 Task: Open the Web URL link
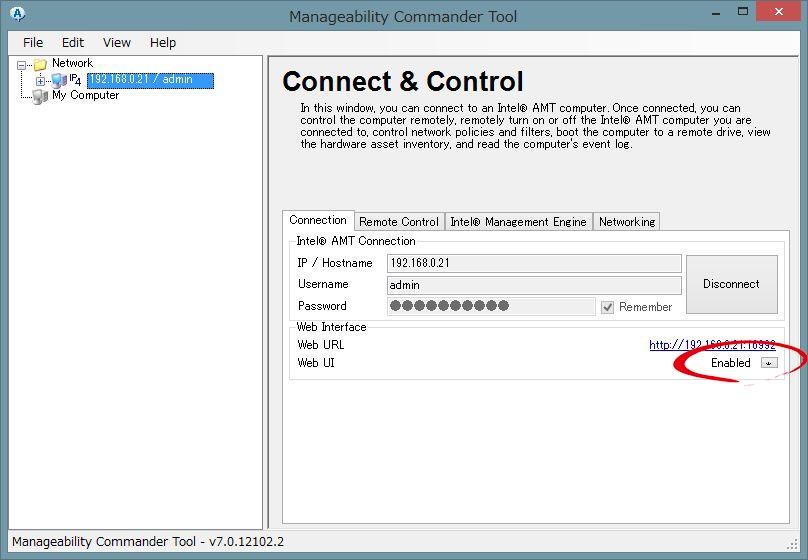click(712, 345)
